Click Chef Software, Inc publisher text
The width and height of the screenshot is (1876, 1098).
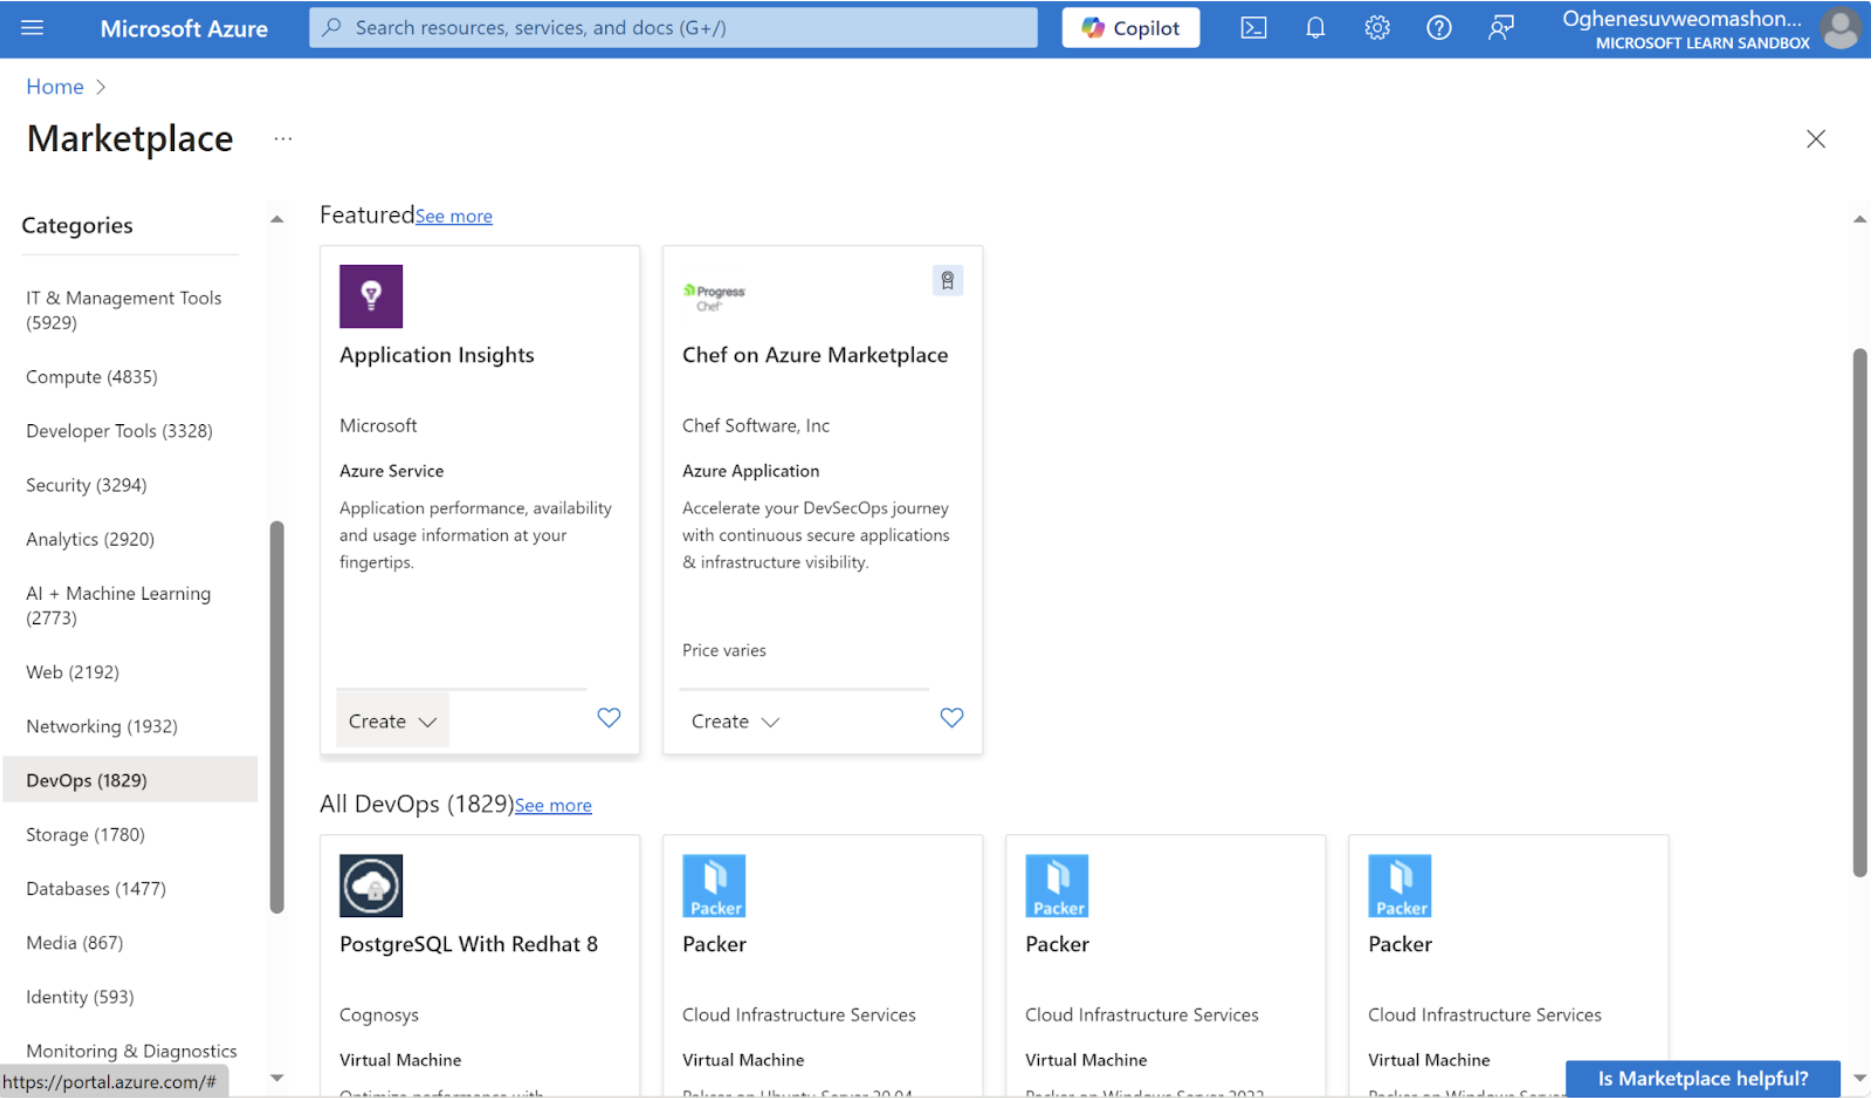click(x=758, y=426)
